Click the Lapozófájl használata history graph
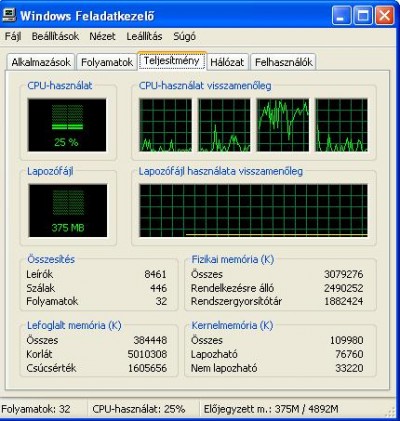The image size is (400, 421). [254, 210]
